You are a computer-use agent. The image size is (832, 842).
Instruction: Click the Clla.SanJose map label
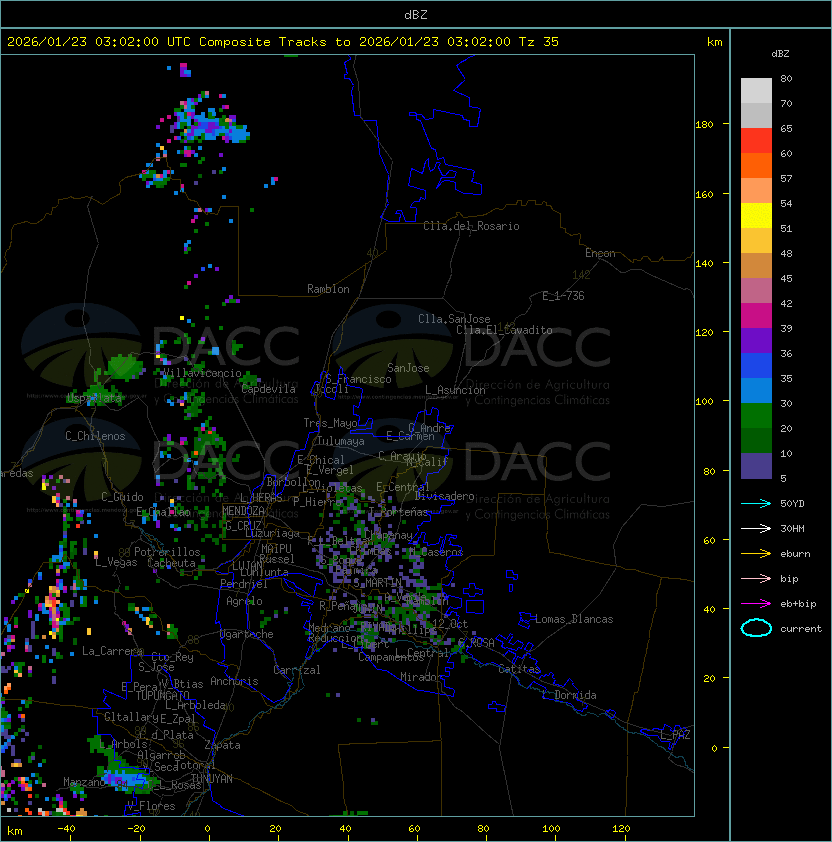454,319
